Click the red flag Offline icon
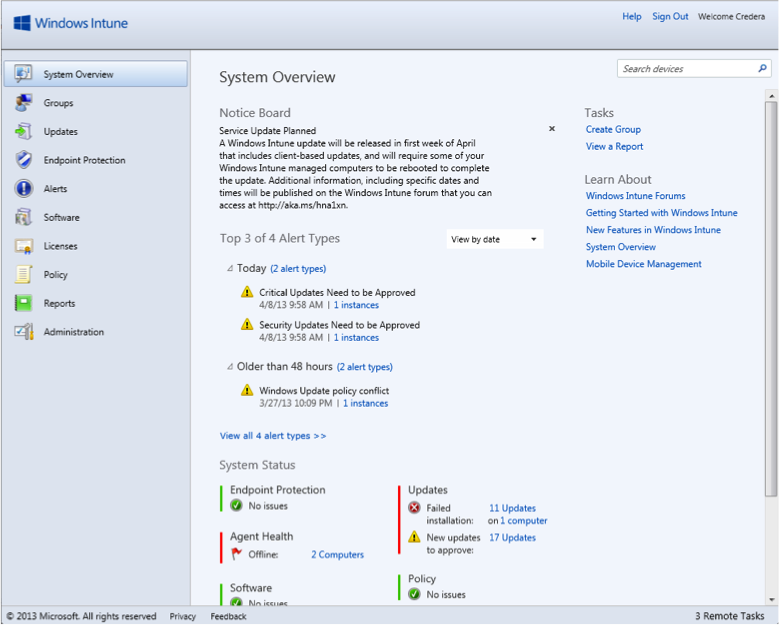Viewport: 779px width, 625px height. coord(236,553)
